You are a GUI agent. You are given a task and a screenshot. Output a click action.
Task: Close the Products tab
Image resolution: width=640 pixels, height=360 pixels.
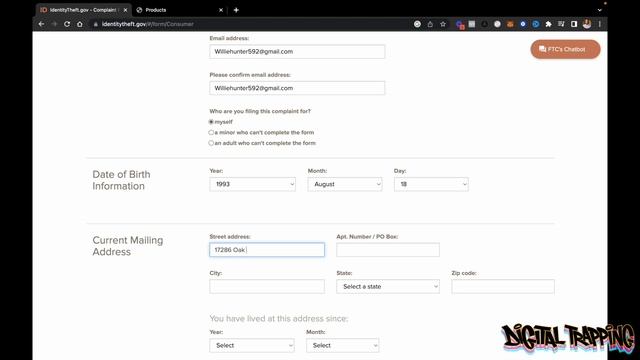click(221, 10)
